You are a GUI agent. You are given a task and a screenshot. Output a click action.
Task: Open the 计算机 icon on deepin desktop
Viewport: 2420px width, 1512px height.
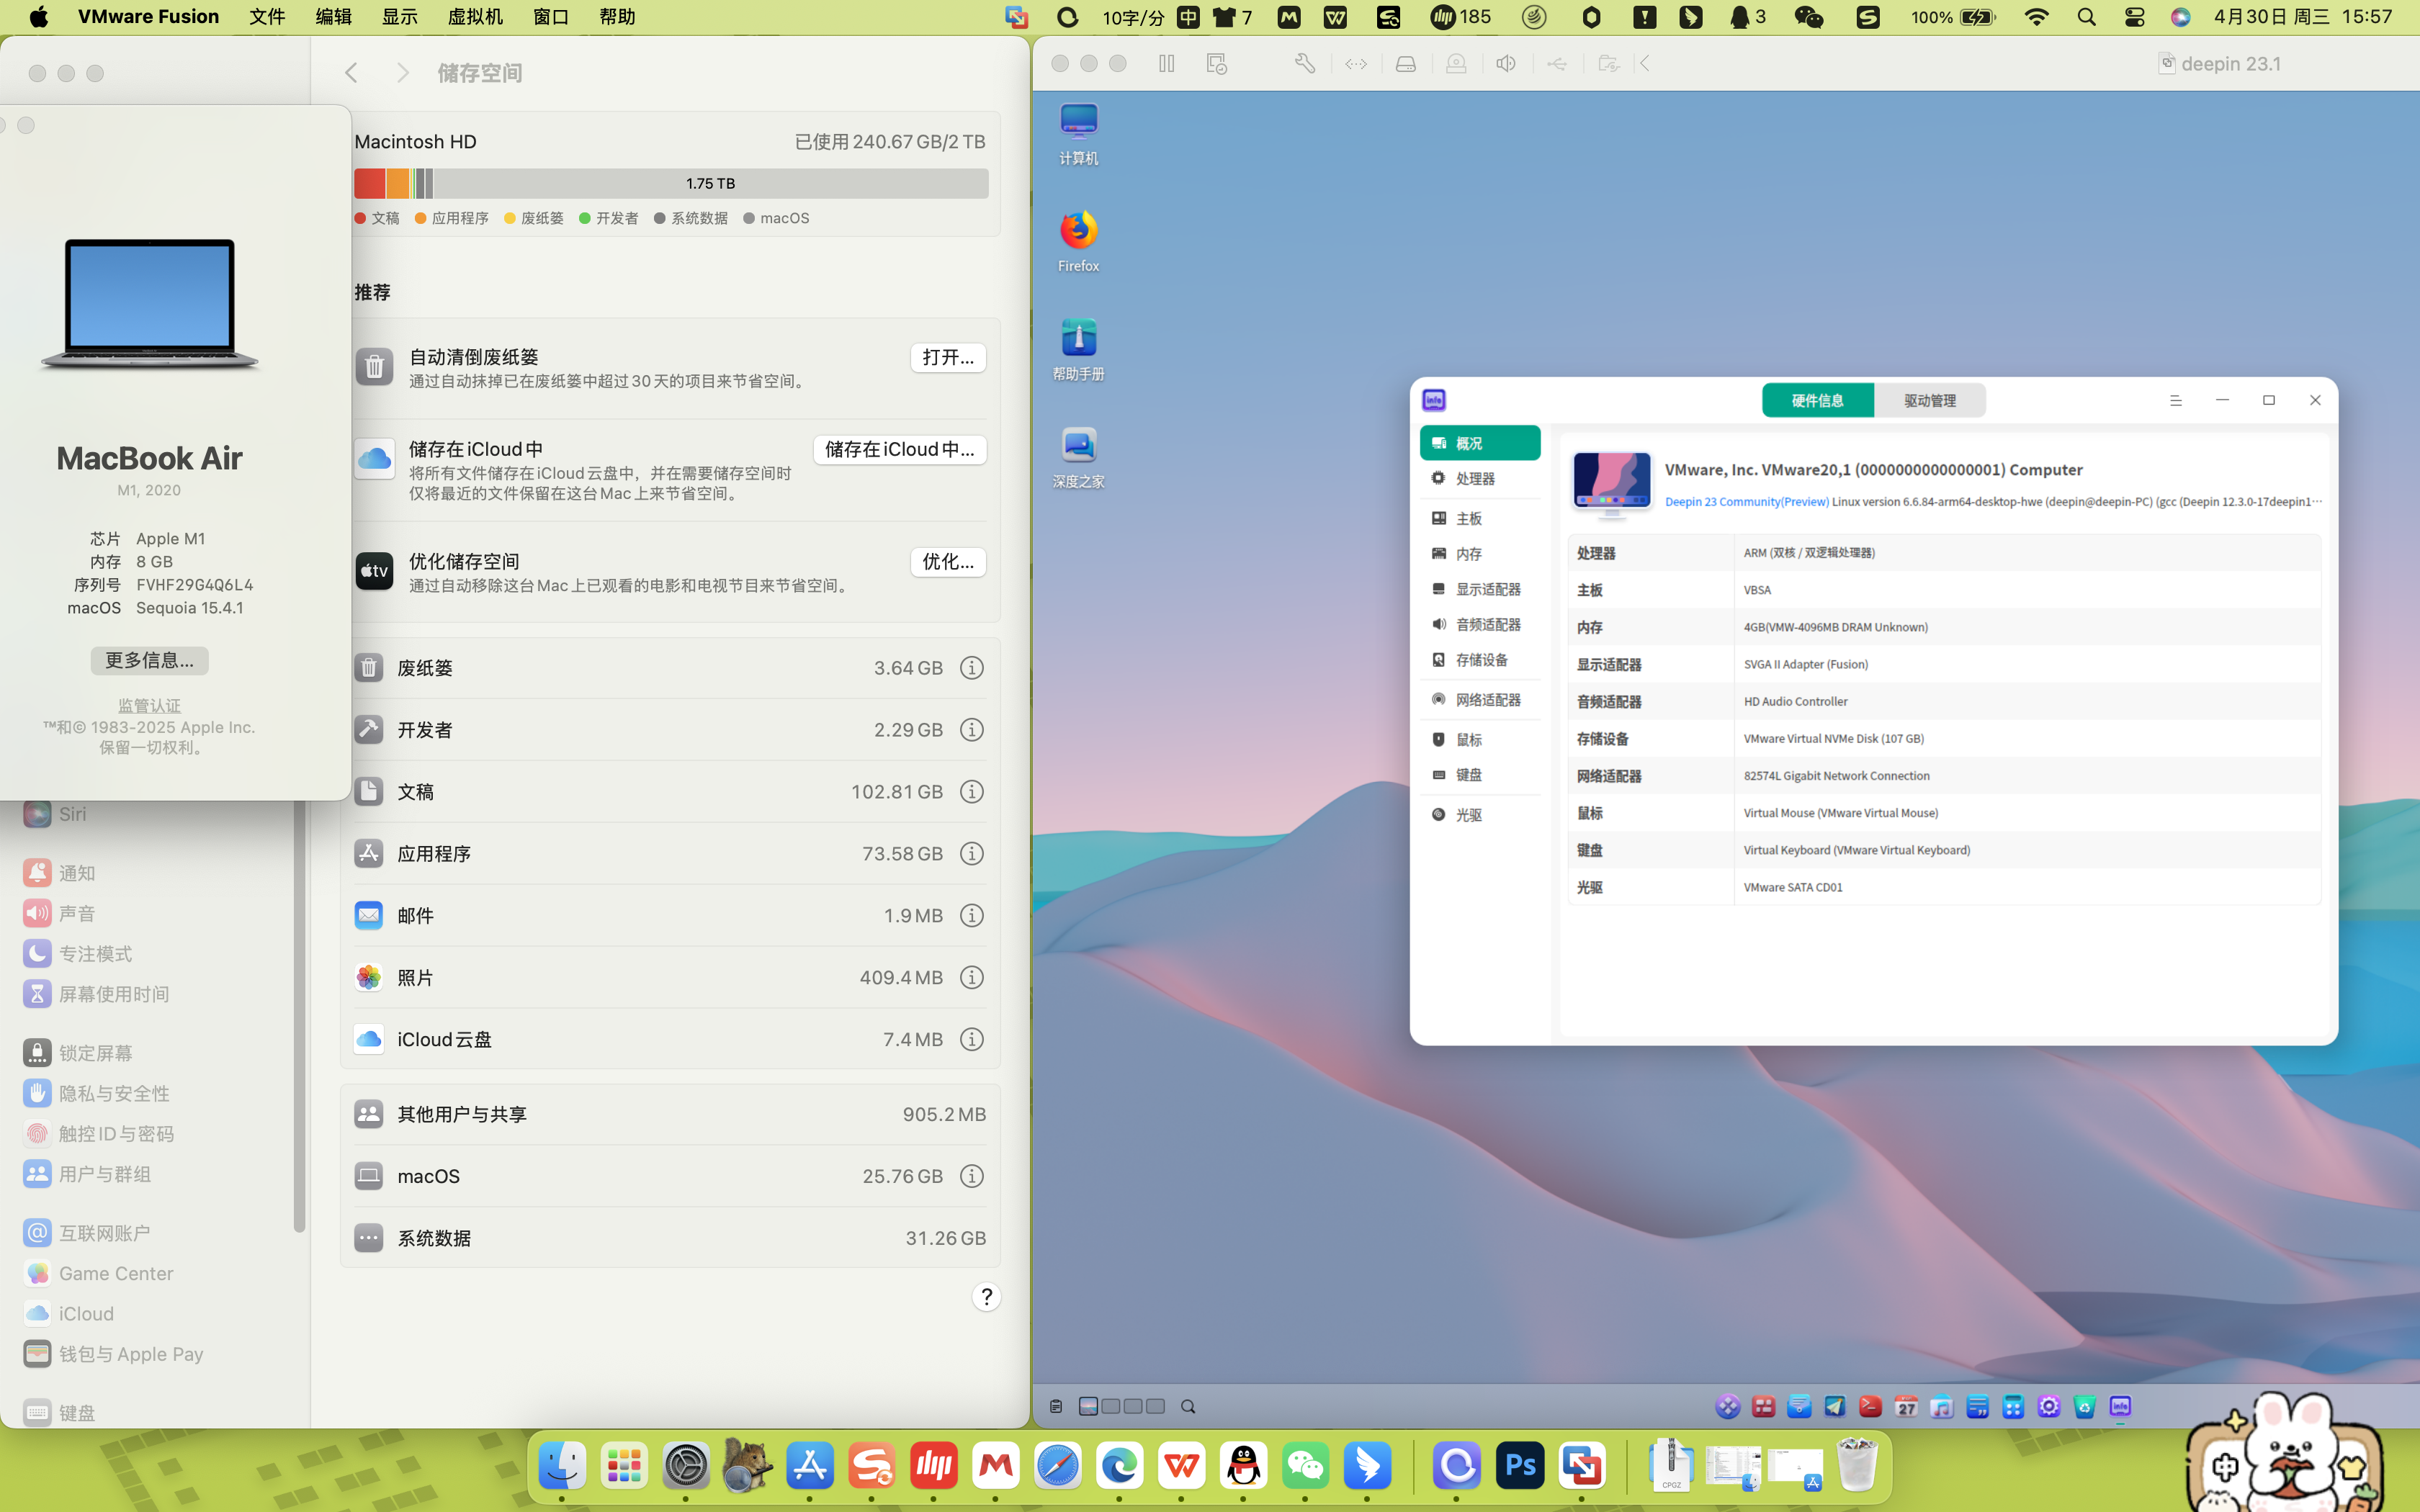pyautogui.click(x=1078, y=133)
